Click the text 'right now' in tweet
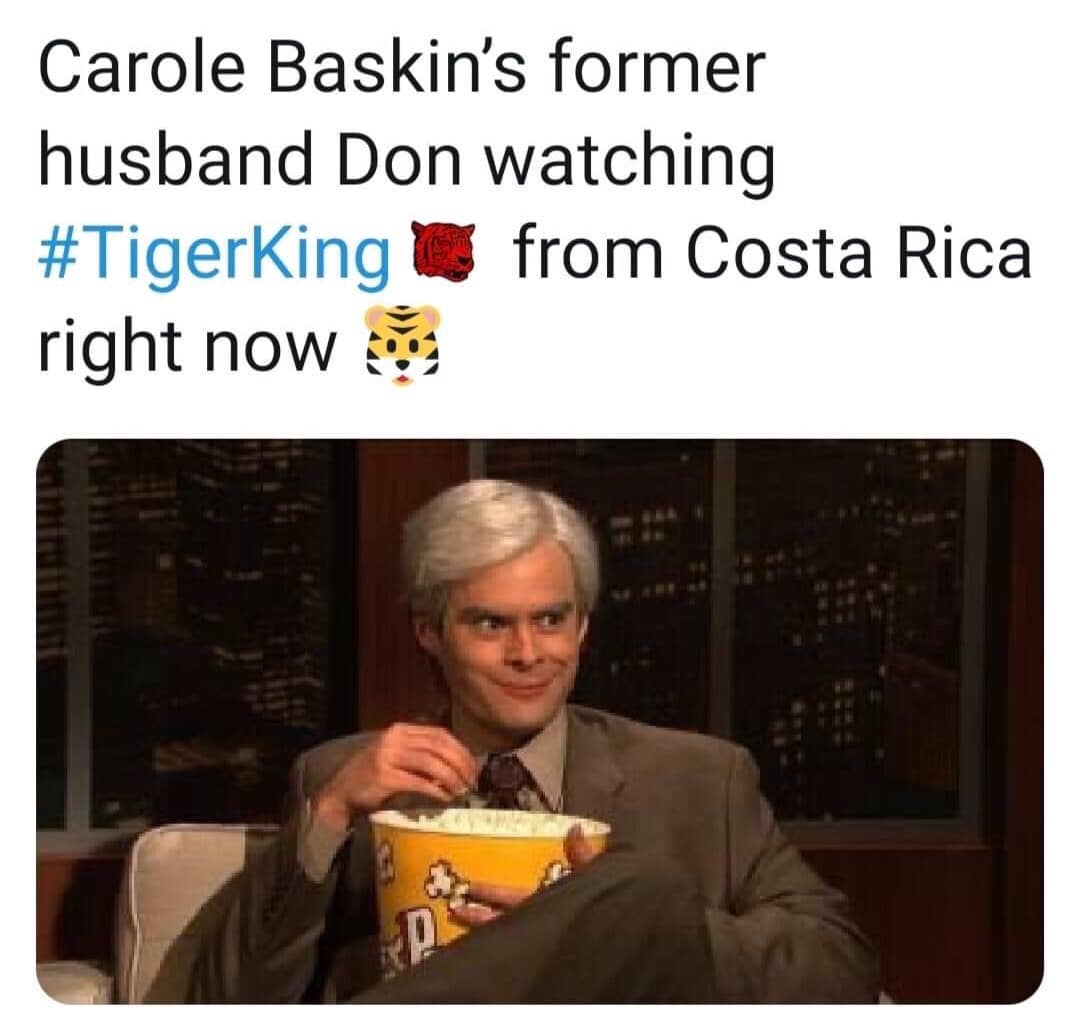Viewport: 1079px width, 1024px height. click(187, 344)
